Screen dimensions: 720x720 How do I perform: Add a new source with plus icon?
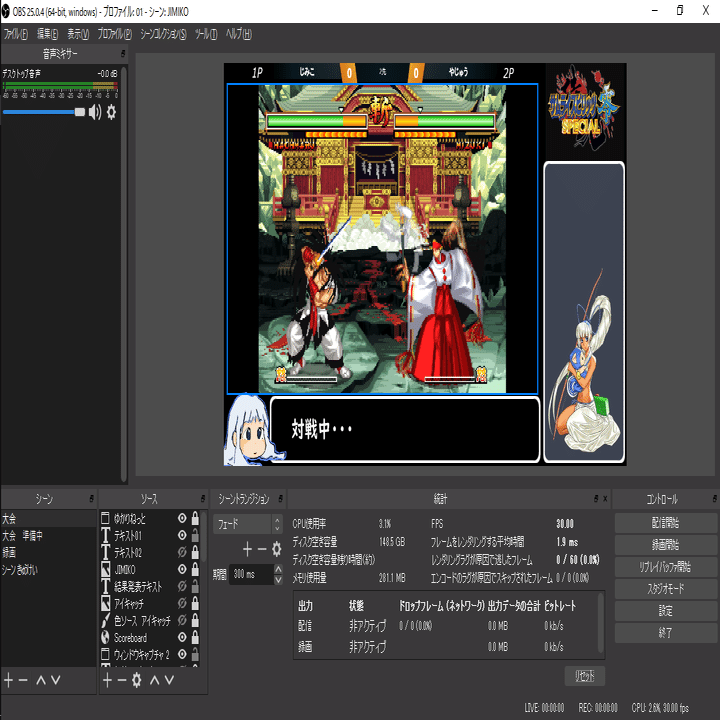[x=107, y=680]
